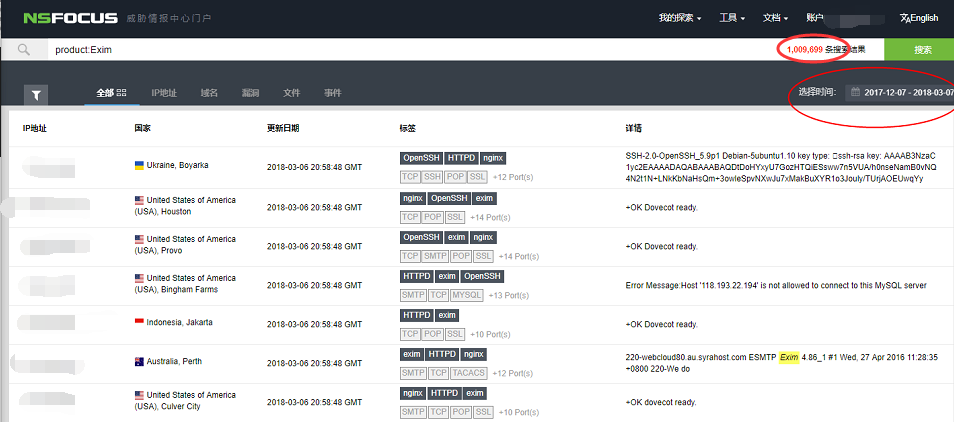Select the 域名 tab
Screen dimensions: 954x422
pyautogui.click(x=209, y=93)
